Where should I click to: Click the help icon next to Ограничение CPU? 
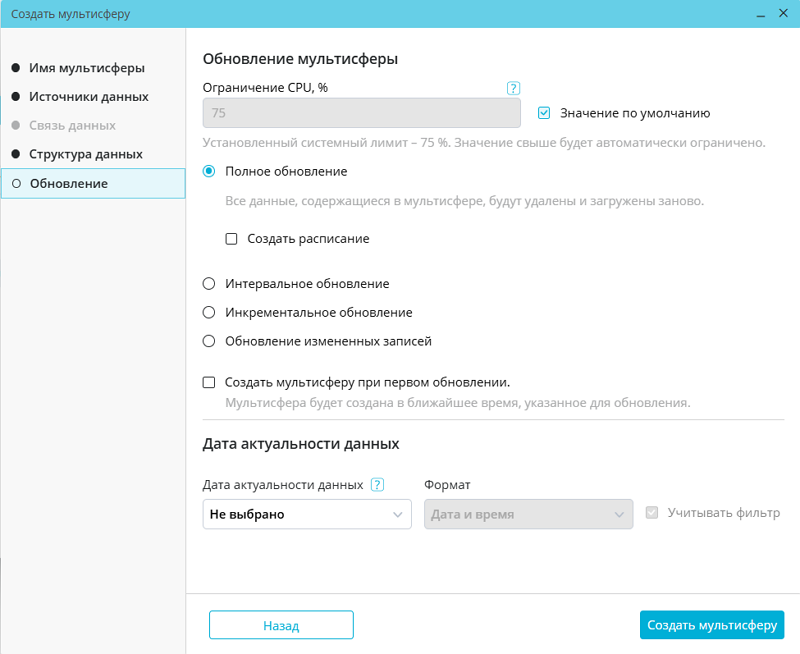(x=513, y=88)
